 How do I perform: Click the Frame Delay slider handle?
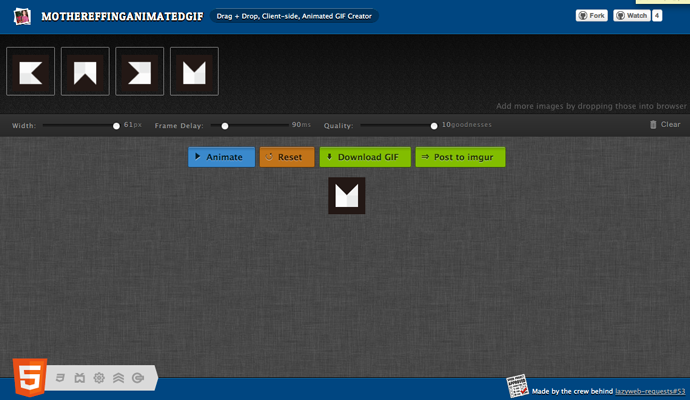(x=225, y=126)
